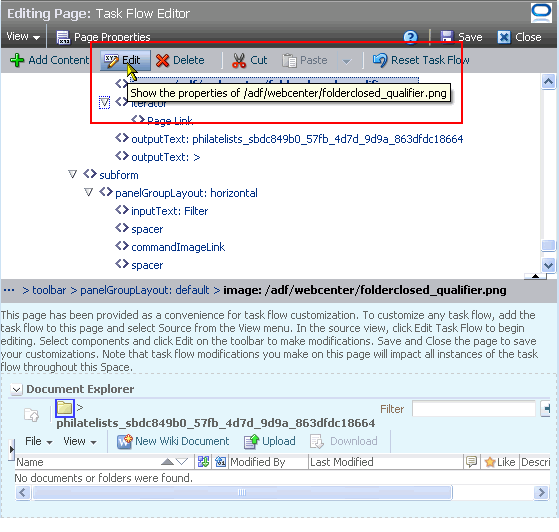
Task: Cut the selected component
Action: click(x=249, y=60)
